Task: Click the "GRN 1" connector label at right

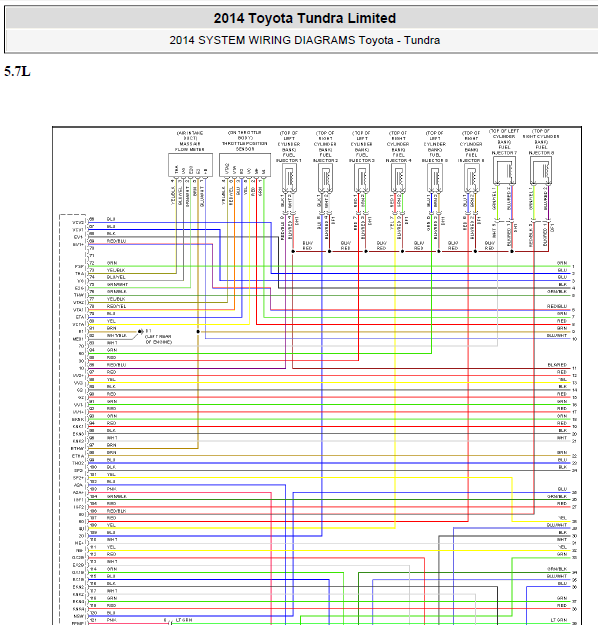Action: [566, 264]
